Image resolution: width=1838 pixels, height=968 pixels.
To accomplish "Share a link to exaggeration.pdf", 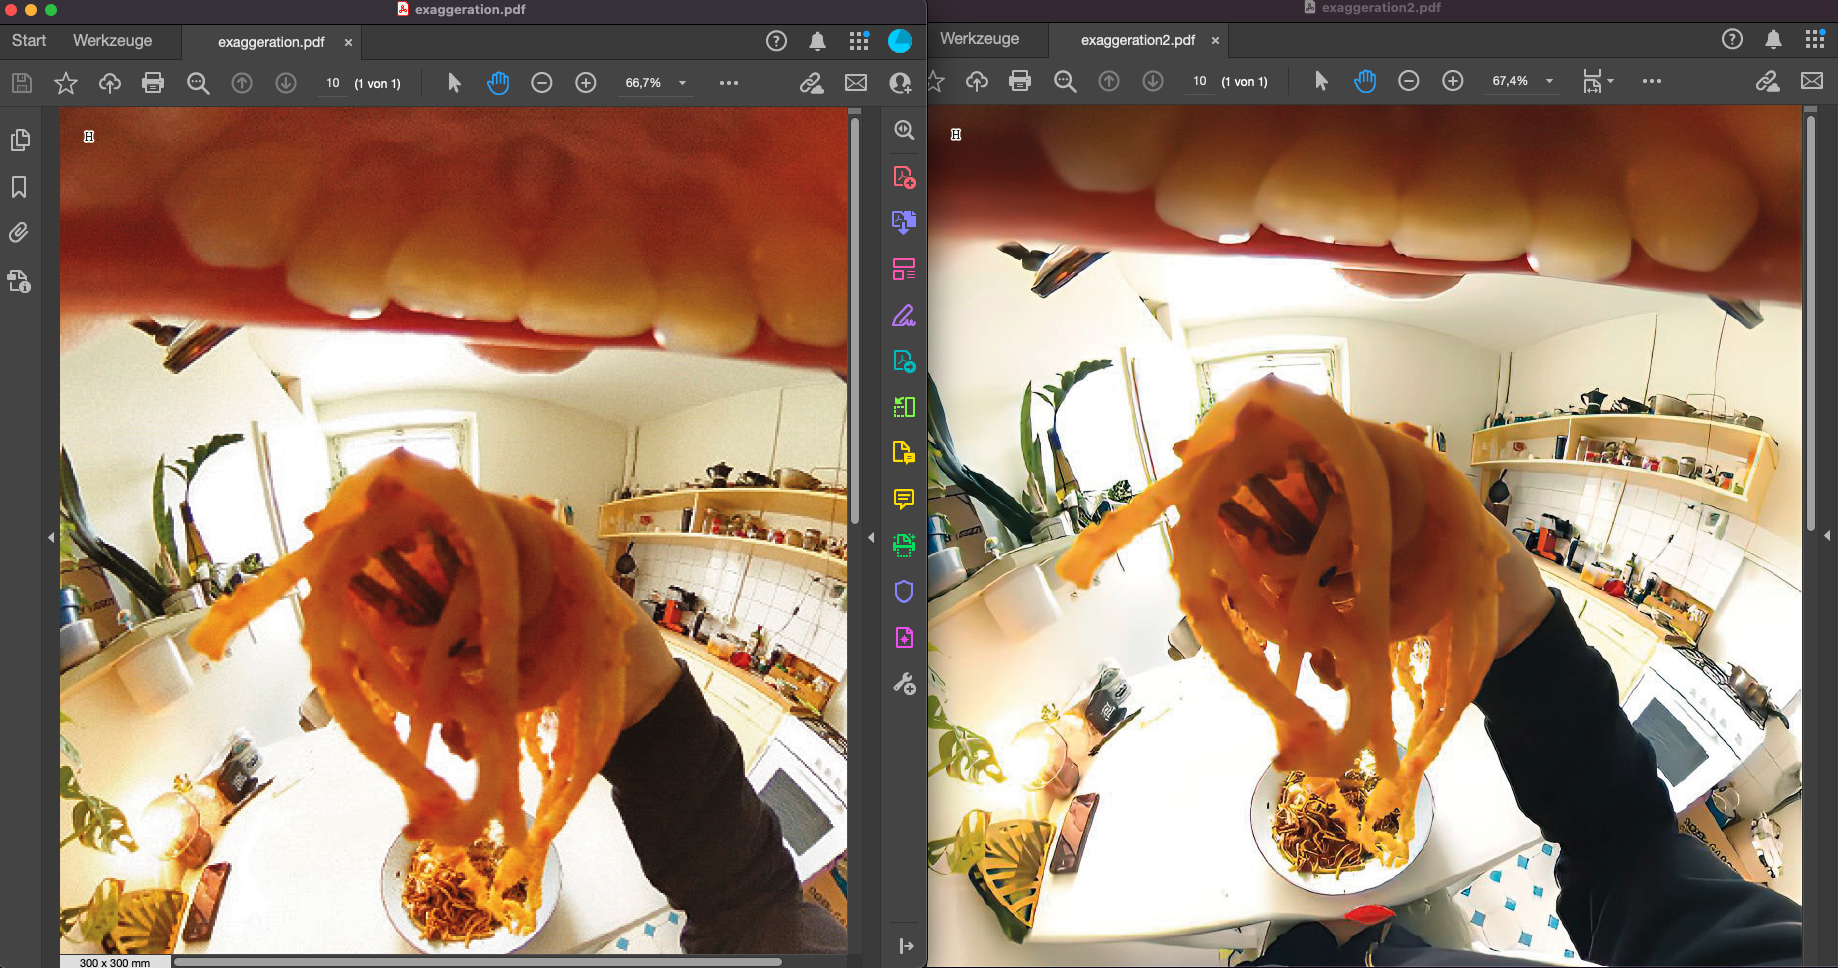I will coord(811,83).
